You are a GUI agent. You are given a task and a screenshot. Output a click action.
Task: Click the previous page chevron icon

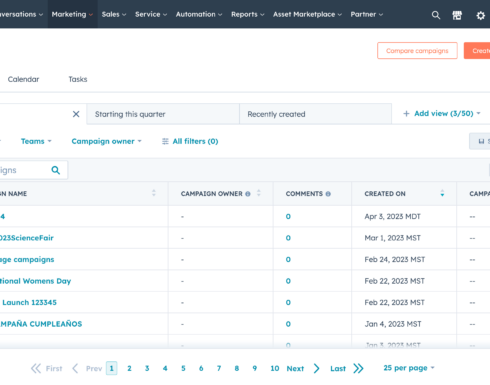75,368
